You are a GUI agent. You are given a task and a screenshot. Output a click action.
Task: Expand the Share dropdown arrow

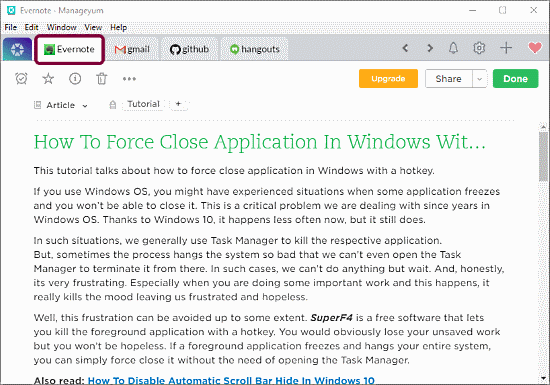[x=479, y=79]
